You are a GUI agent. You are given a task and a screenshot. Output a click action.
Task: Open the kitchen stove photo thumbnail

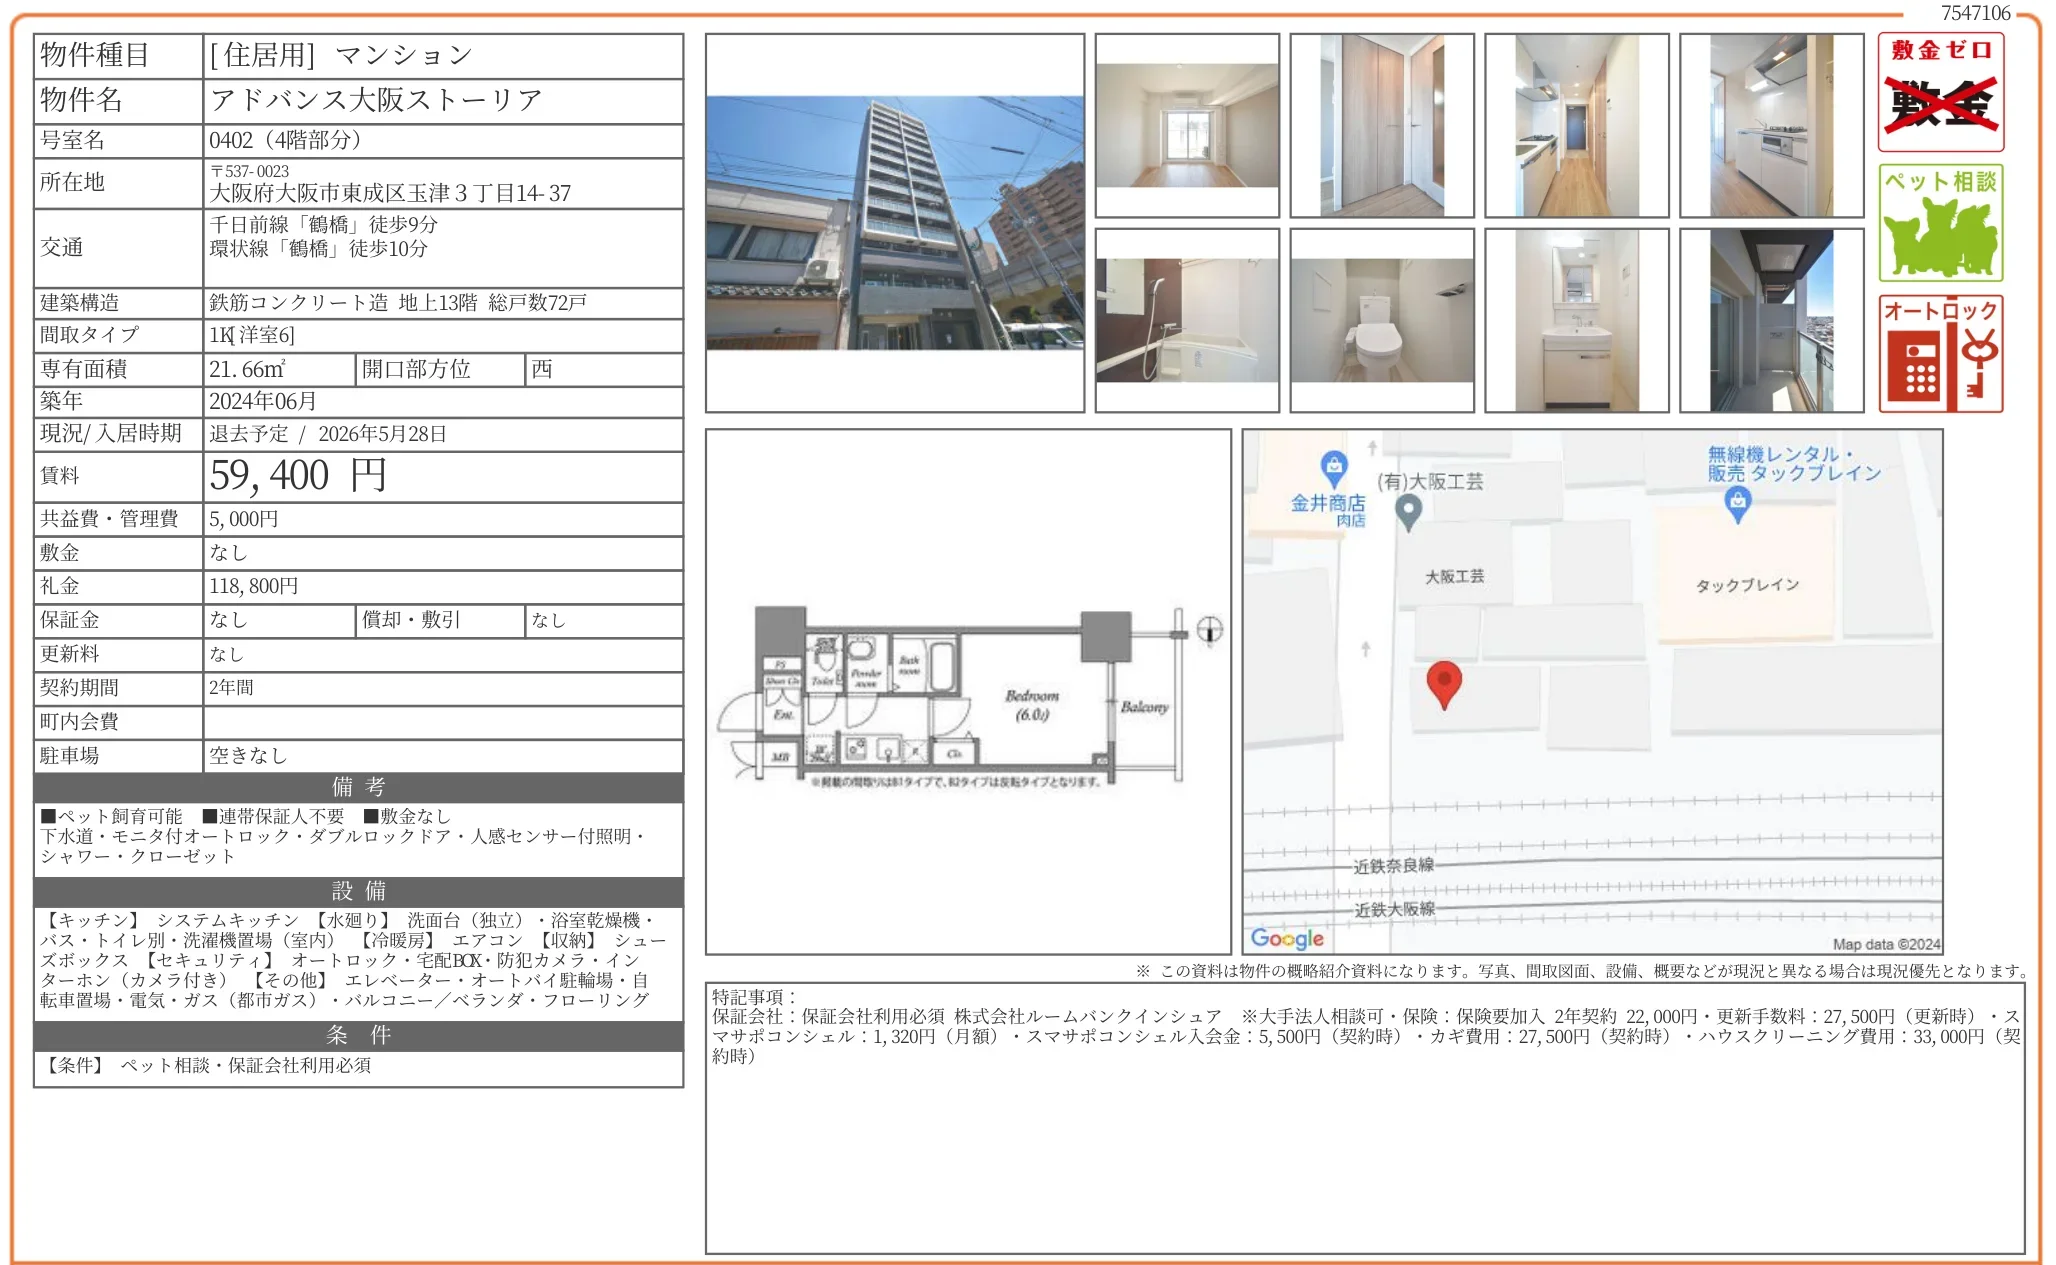pyautogui.click(x=1771, y=126)
